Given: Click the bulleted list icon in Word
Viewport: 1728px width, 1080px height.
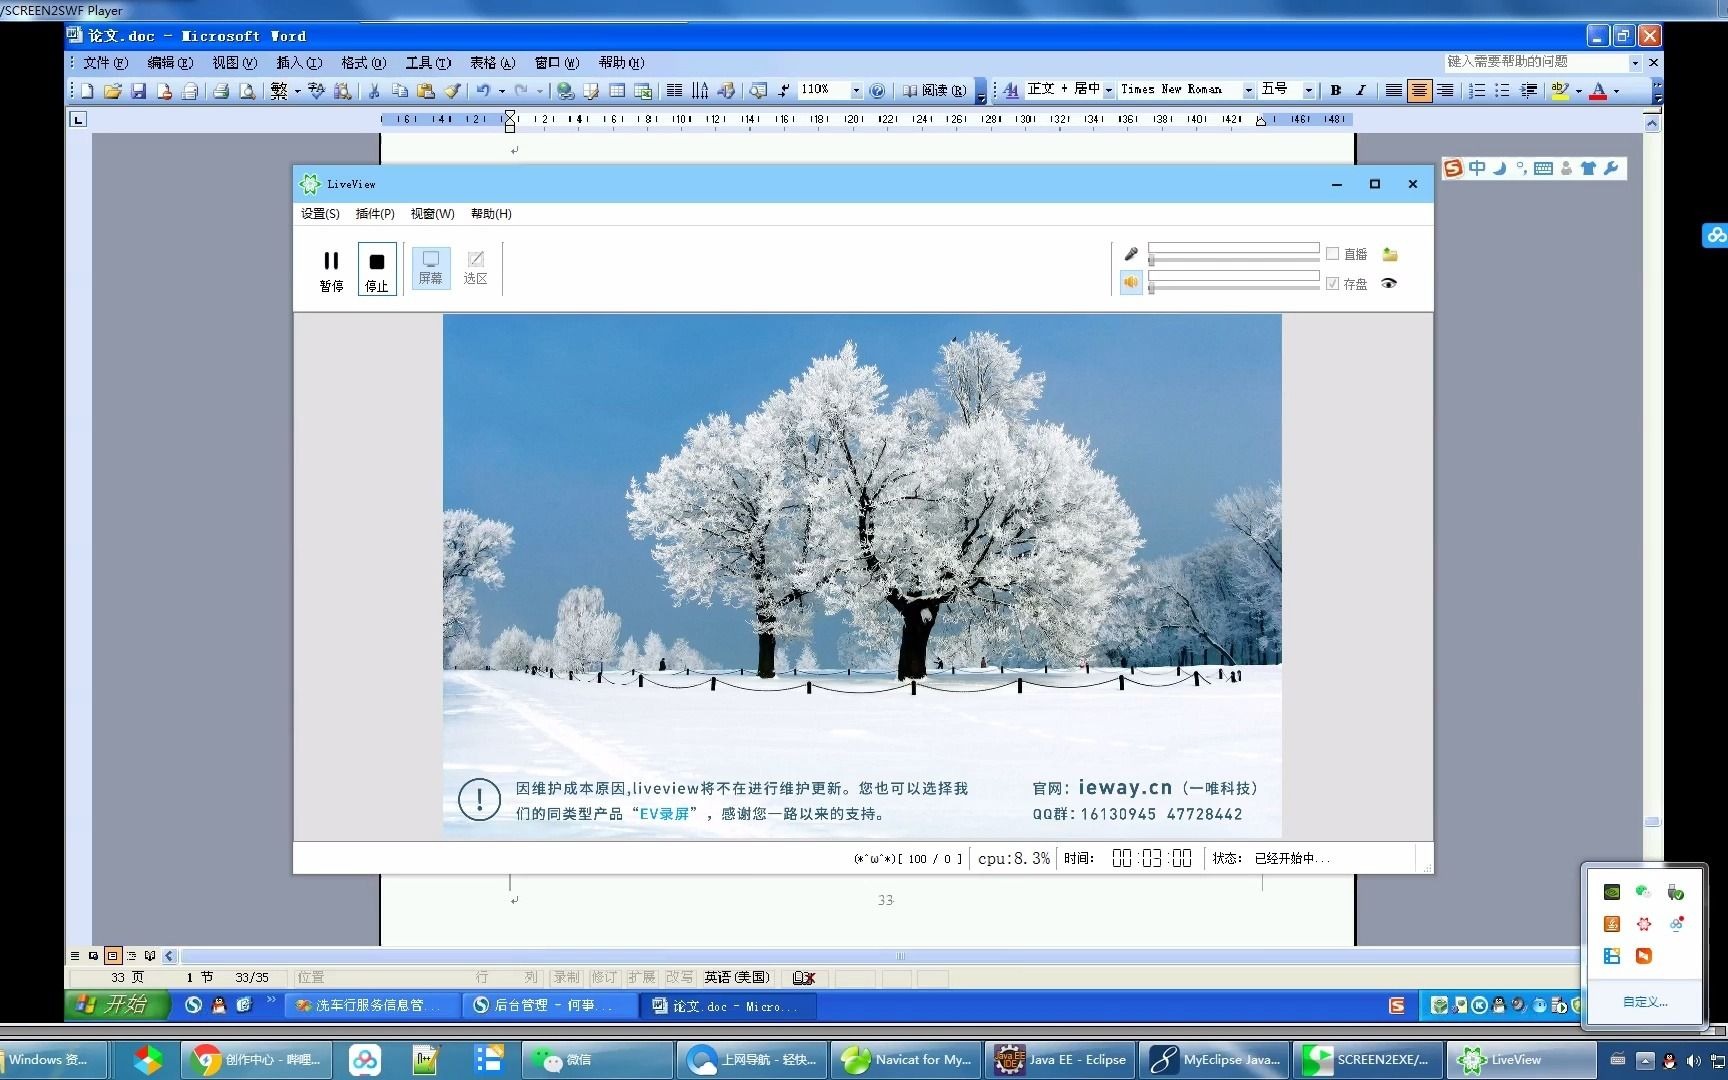Looking at the screenshot, I should tap(1503, 91).
